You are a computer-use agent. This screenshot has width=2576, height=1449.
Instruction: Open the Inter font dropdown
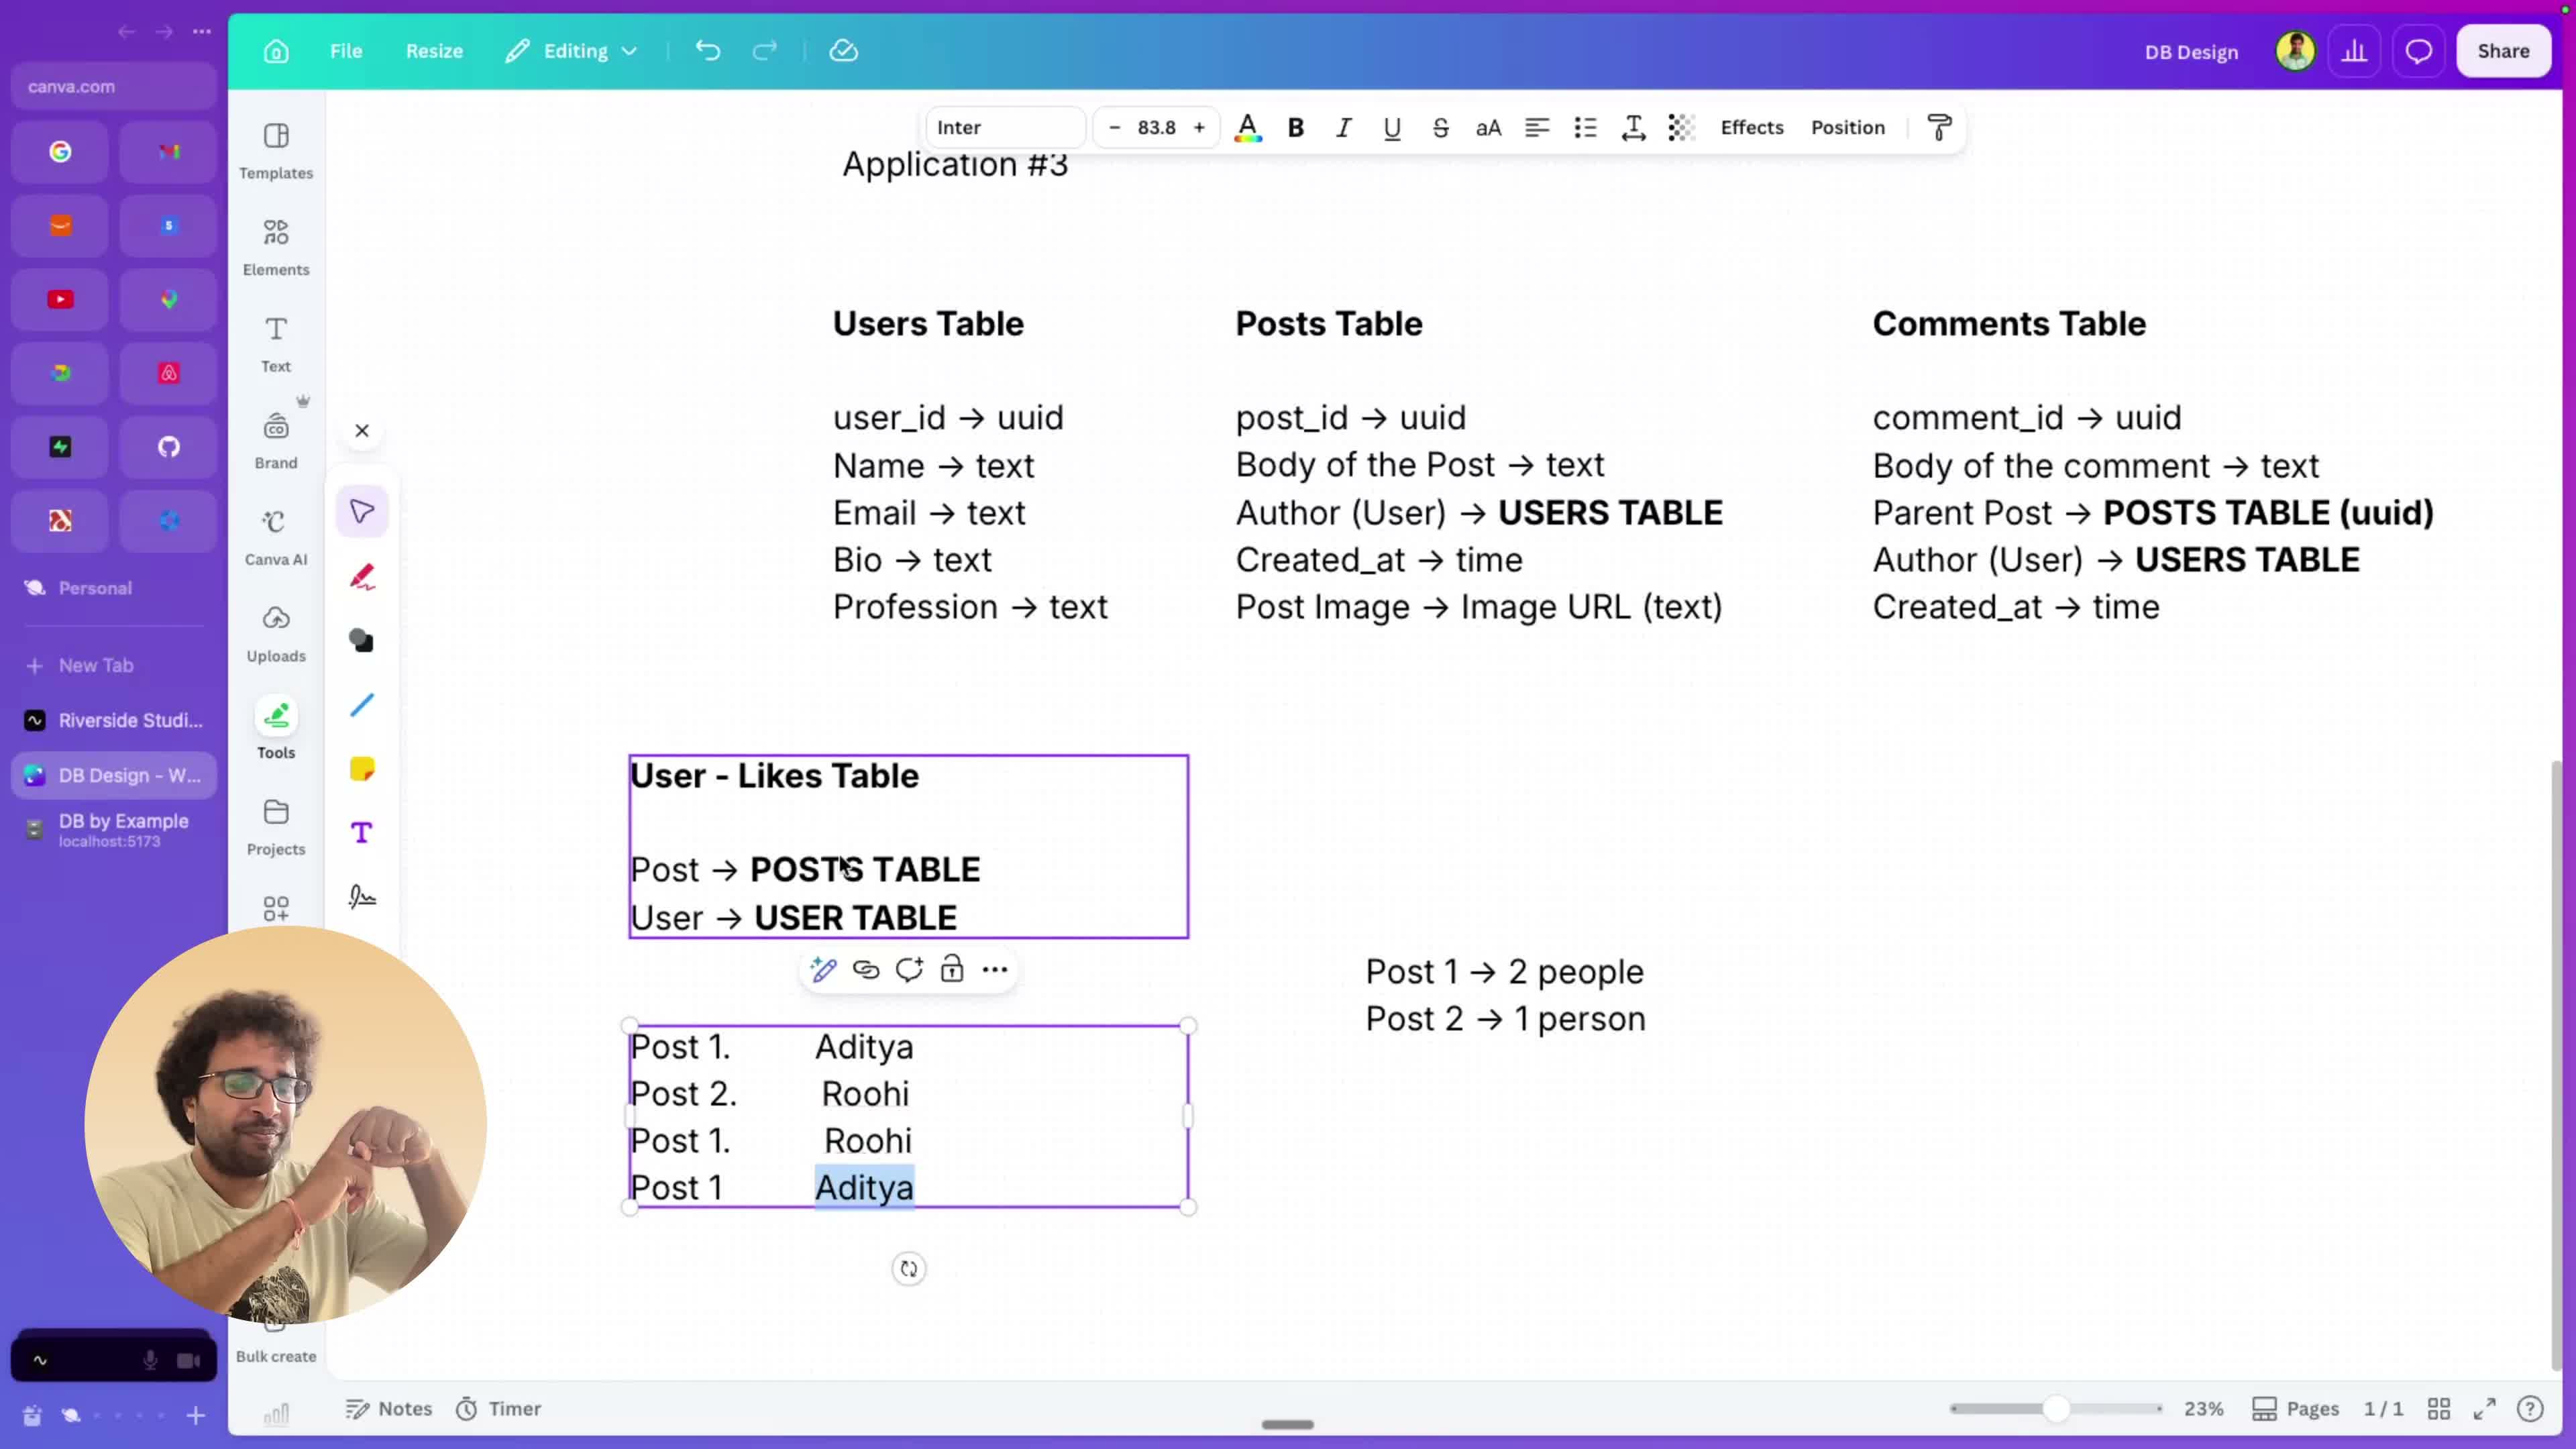tap(1005, 127)
